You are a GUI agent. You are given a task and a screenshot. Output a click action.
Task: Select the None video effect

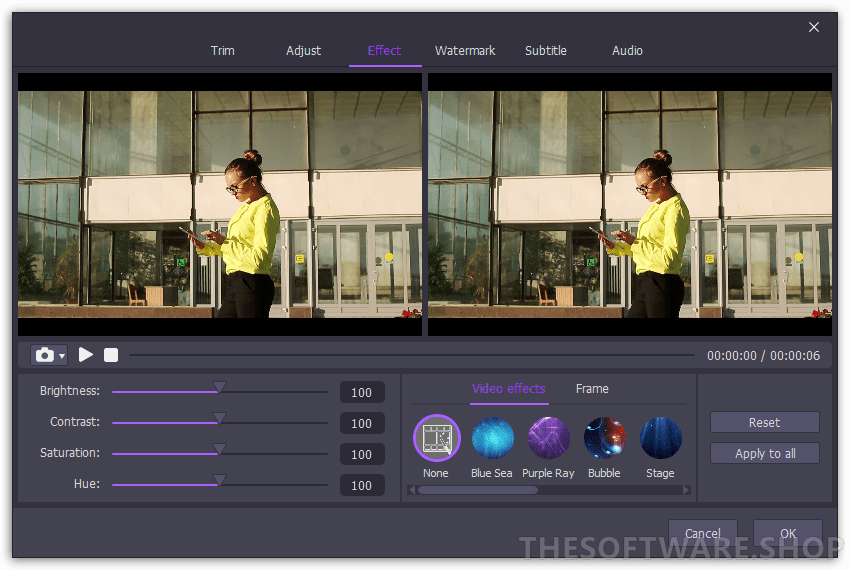tap(436, 438)
